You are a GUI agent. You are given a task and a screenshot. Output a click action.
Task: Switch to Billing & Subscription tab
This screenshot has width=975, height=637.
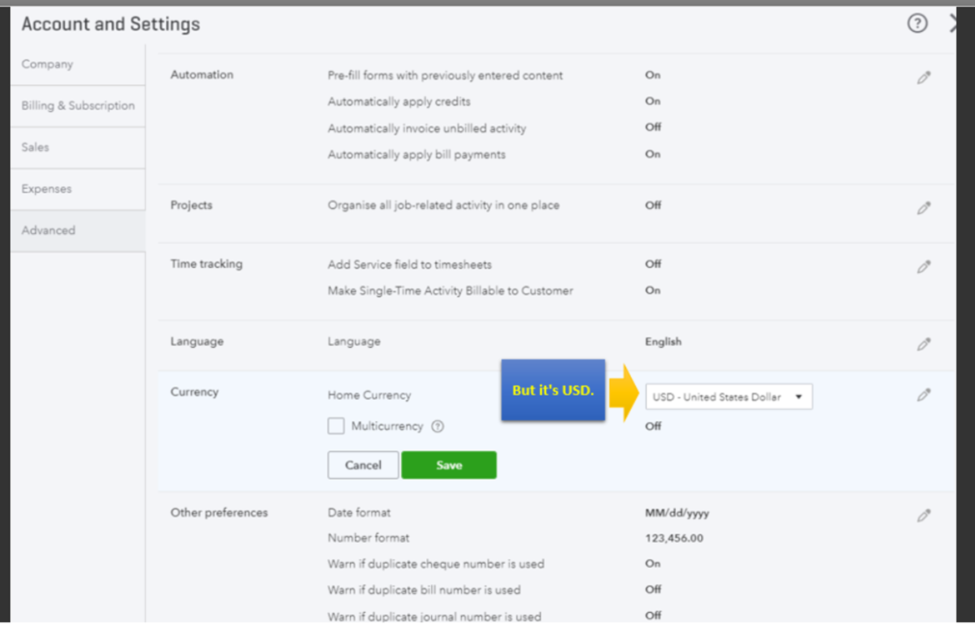pos(78,106)
